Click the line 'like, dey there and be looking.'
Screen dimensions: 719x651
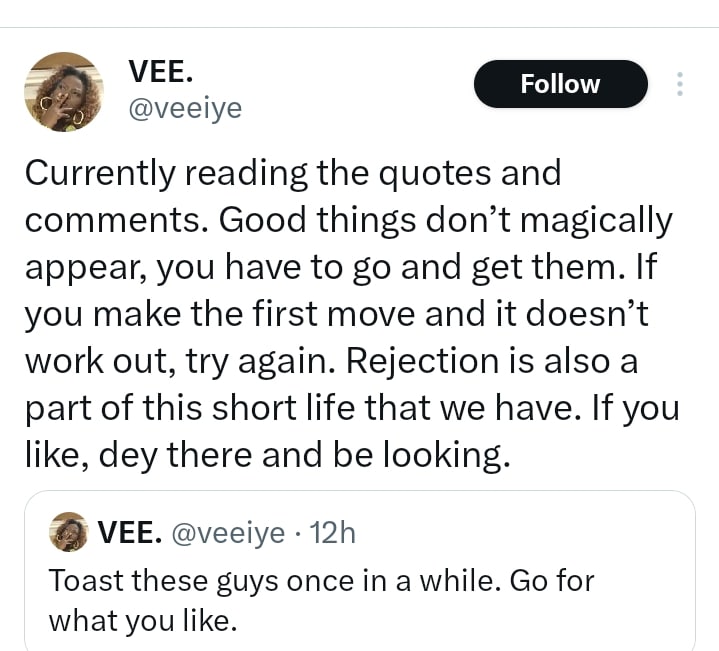[x=268, y=455]
